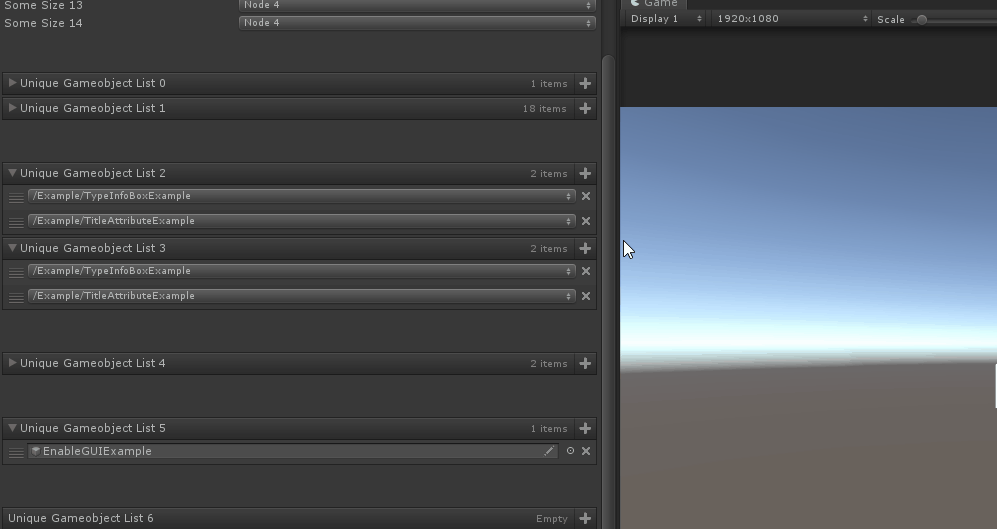
Task: Remove TypeInfoBoxExample from Unique Gameobject List 2
Action: tap(586, 196)
